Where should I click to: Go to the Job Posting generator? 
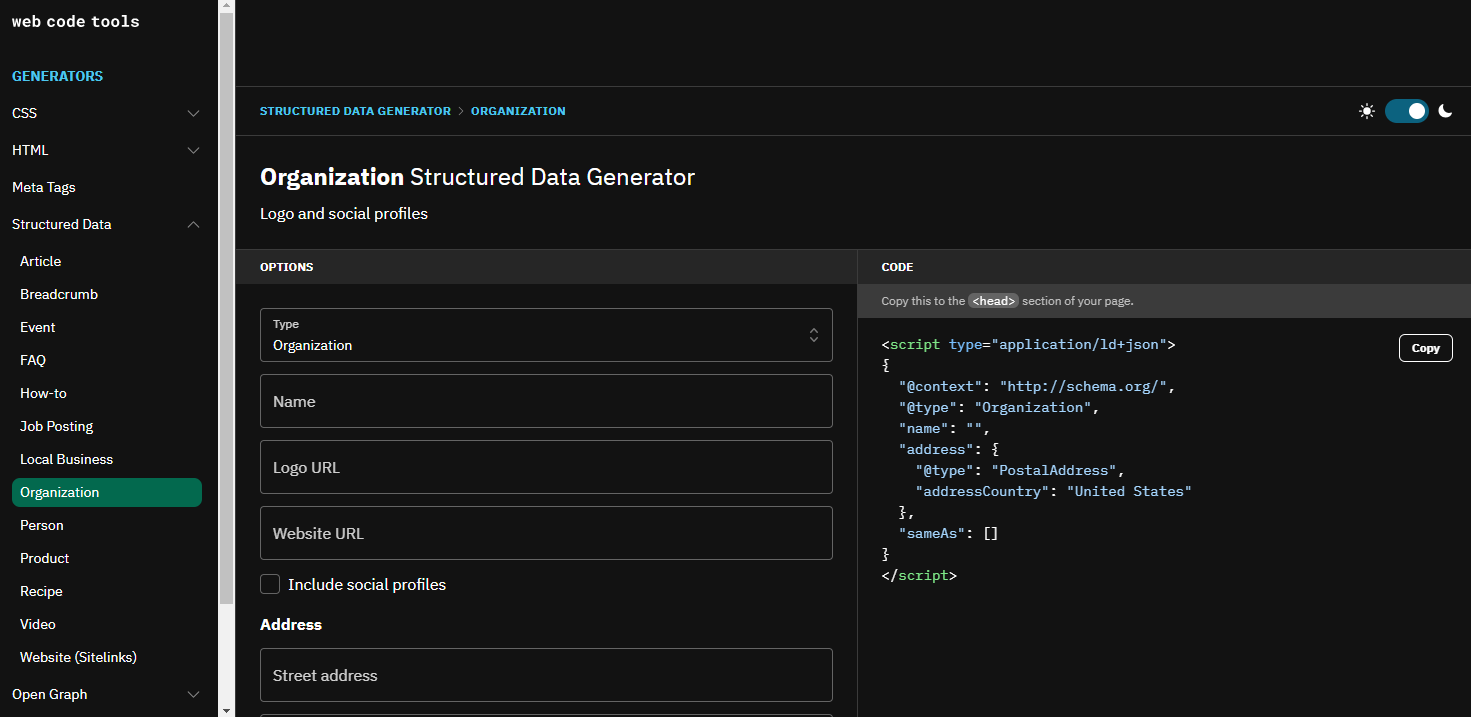tap(56, 426)
